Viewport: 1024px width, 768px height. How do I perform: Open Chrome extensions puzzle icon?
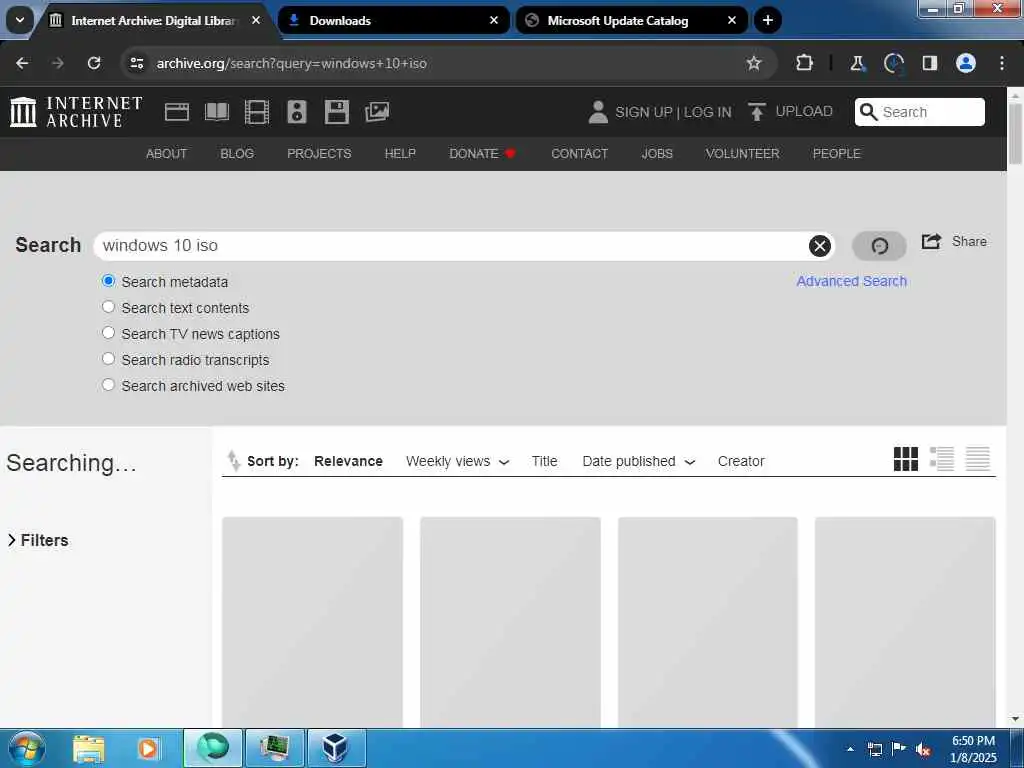(x=804, y=63)
